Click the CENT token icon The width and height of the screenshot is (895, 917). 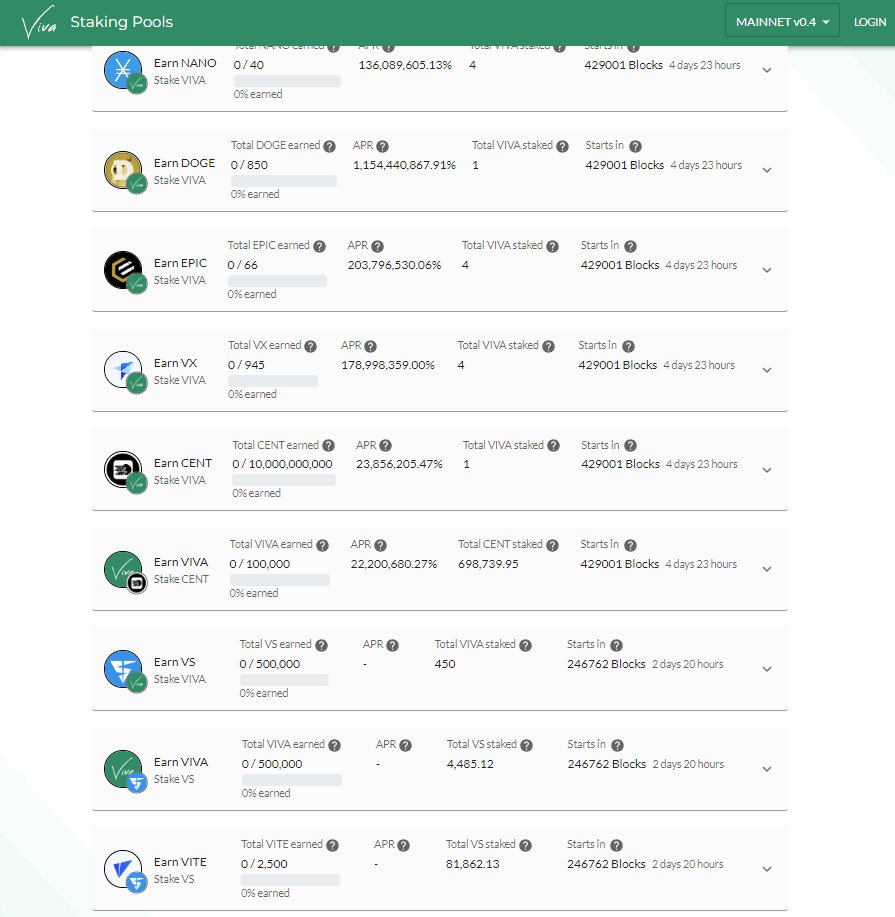tap(123, 470)
